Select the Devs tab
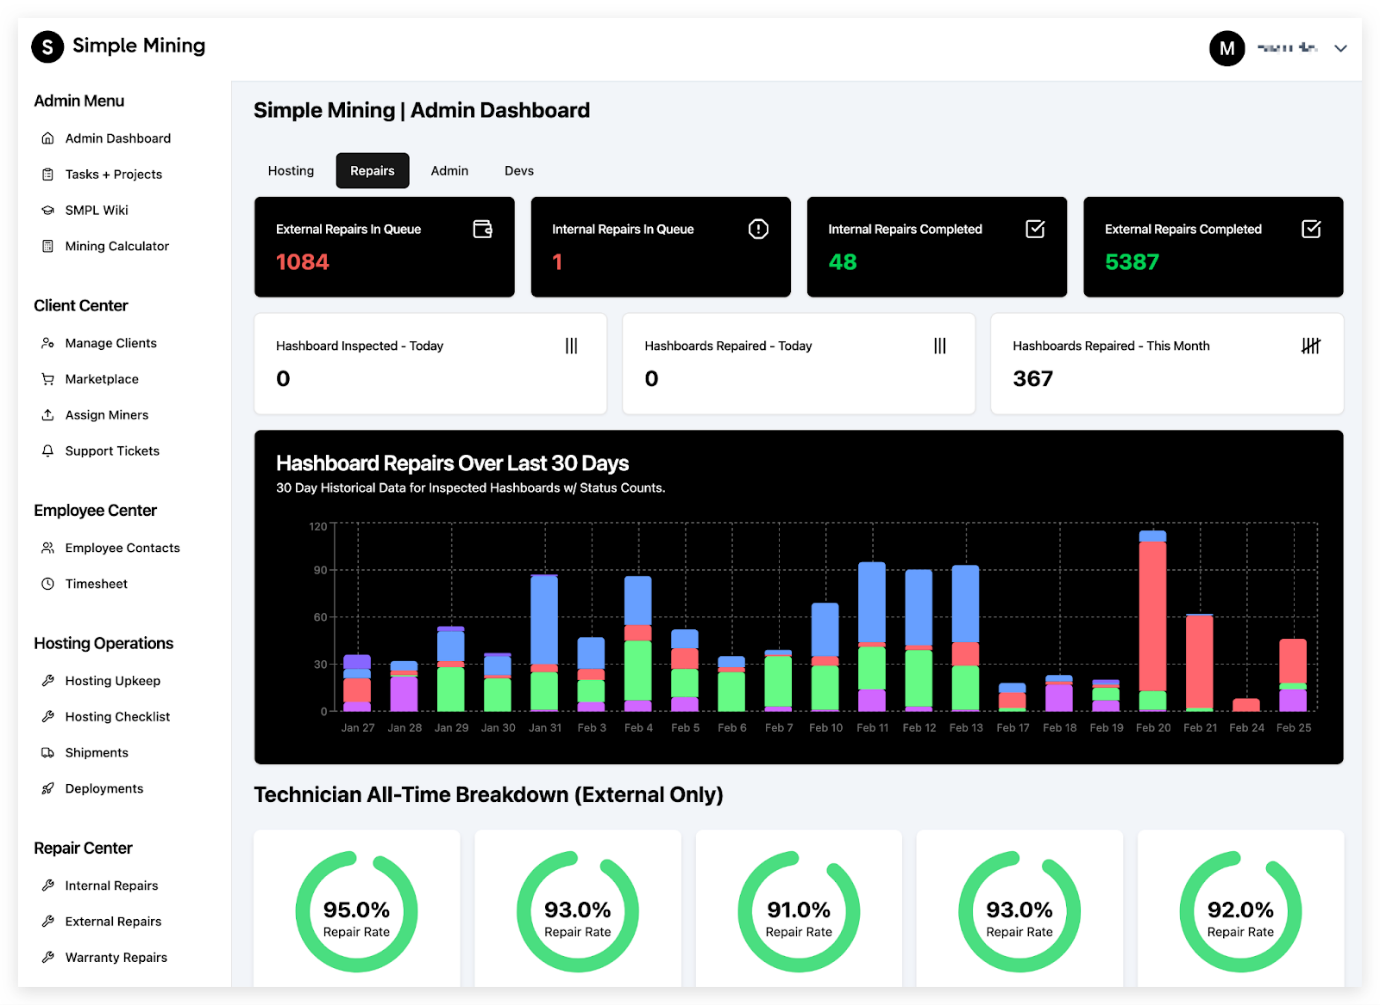 [x=519, y=171]
